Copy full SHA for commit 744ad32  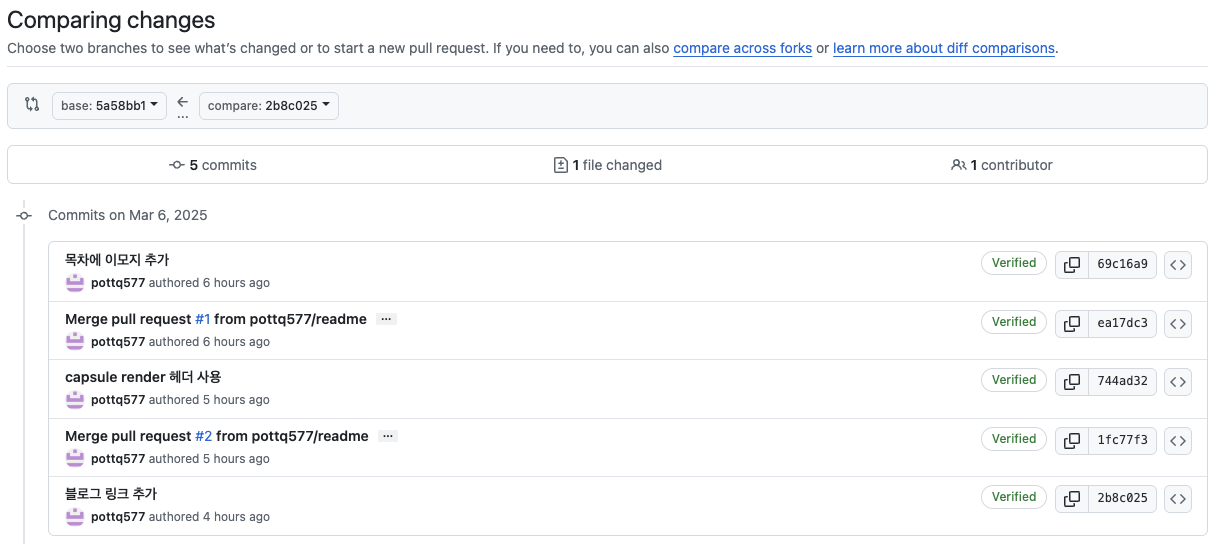coord(1072,381)
